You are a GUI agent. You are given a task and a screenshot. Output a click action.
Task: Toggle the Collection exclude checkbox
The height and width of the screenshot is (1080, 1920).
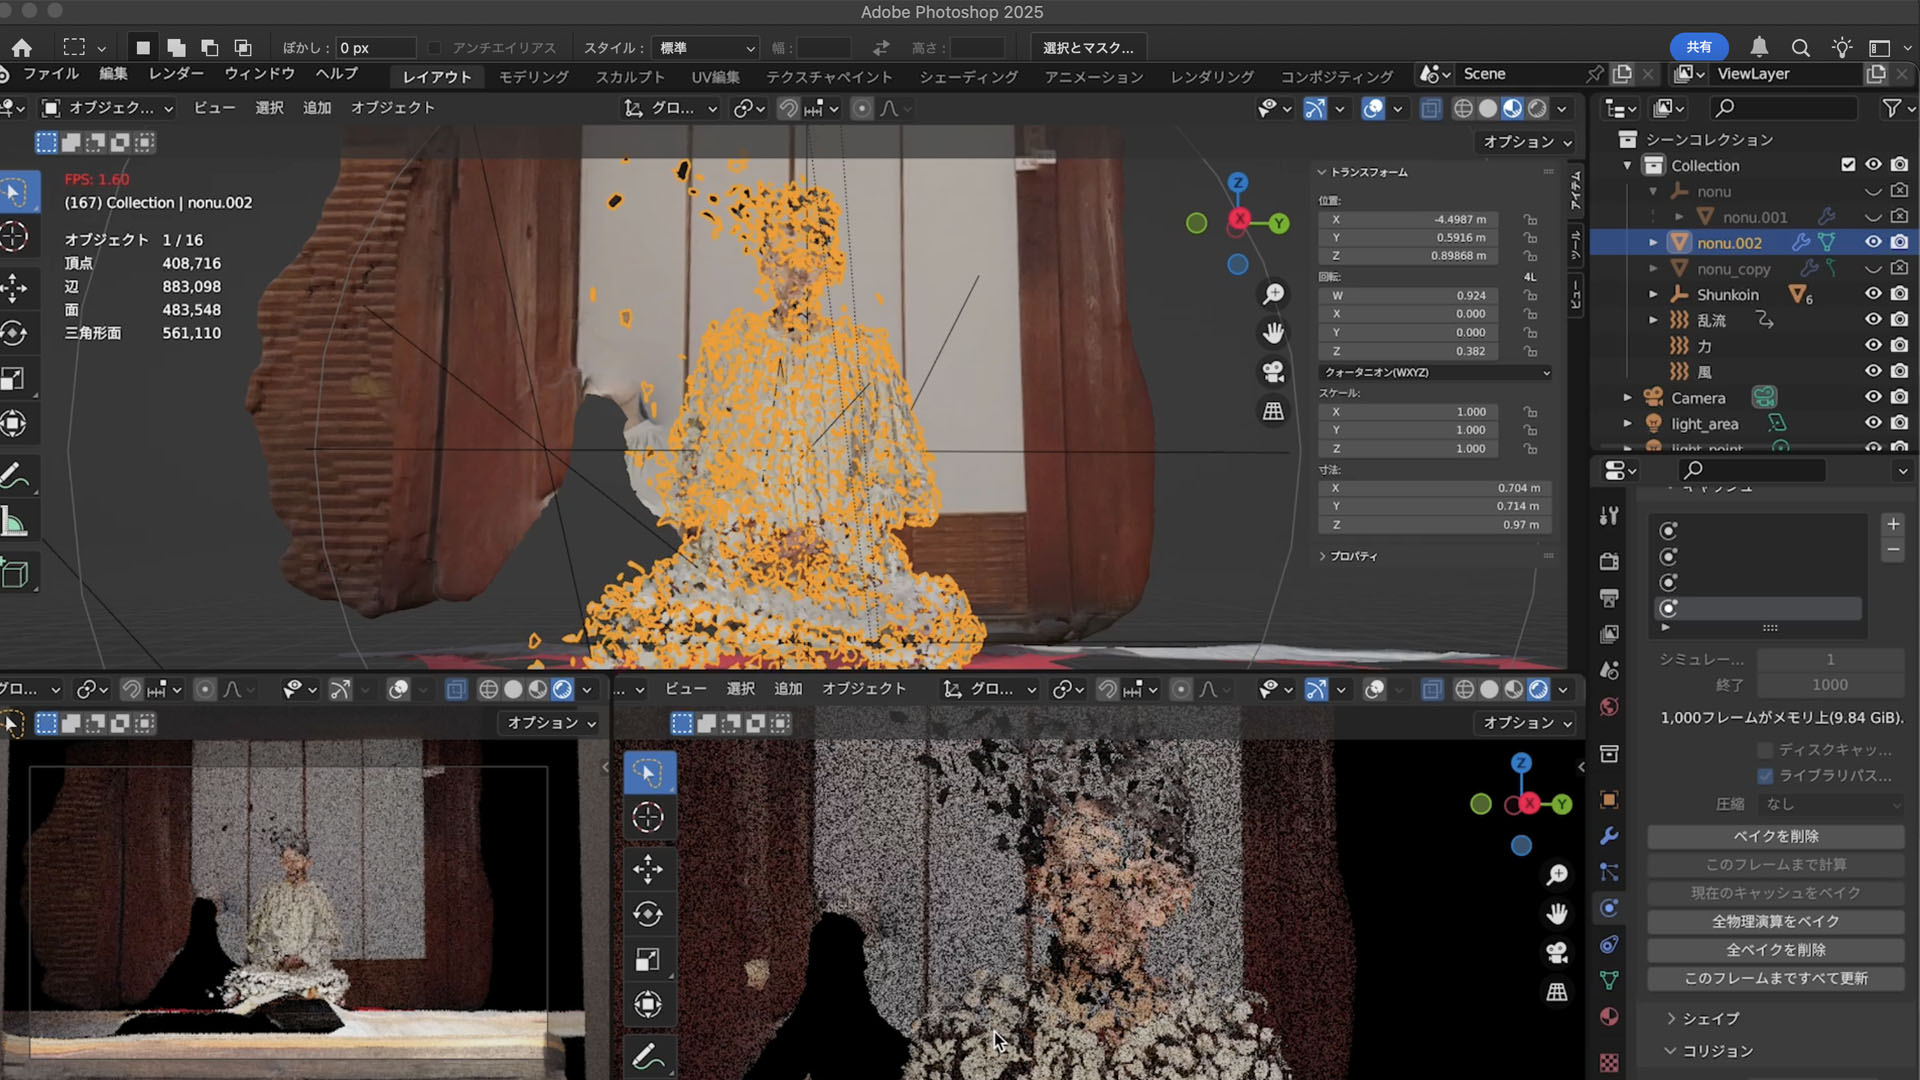coord(1848,165)
